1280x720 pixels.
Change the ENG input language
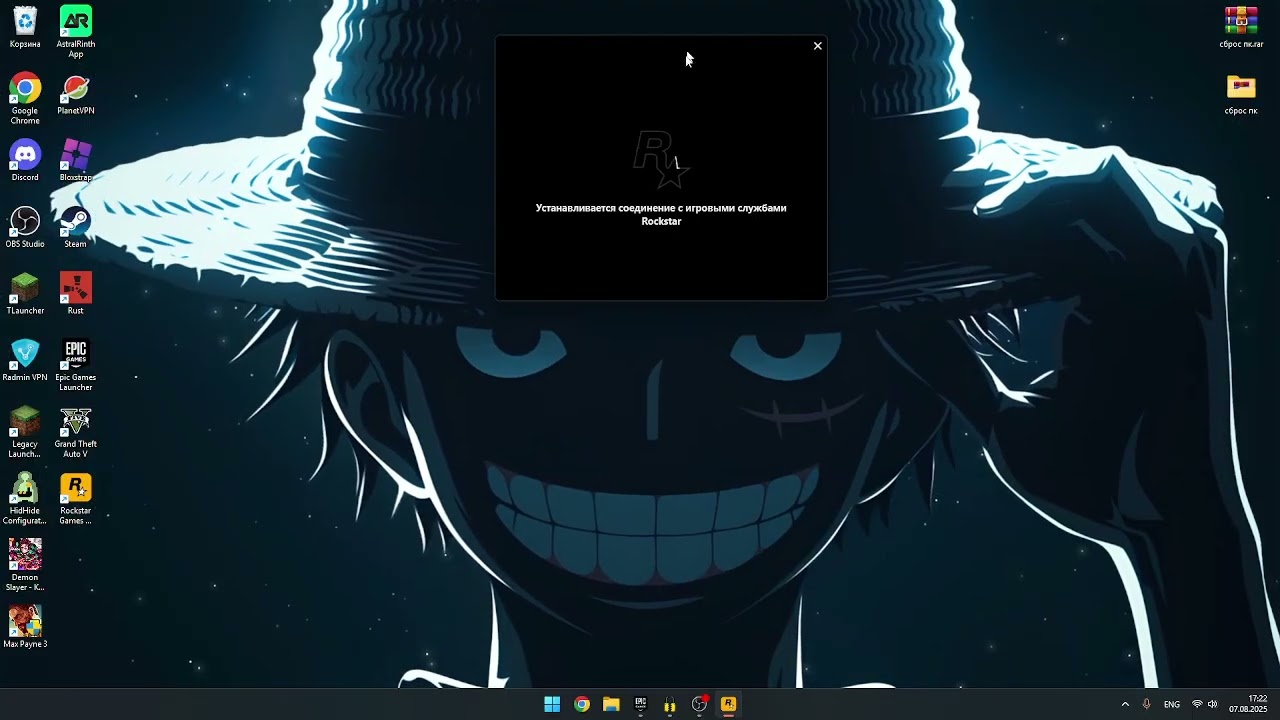1172,704
